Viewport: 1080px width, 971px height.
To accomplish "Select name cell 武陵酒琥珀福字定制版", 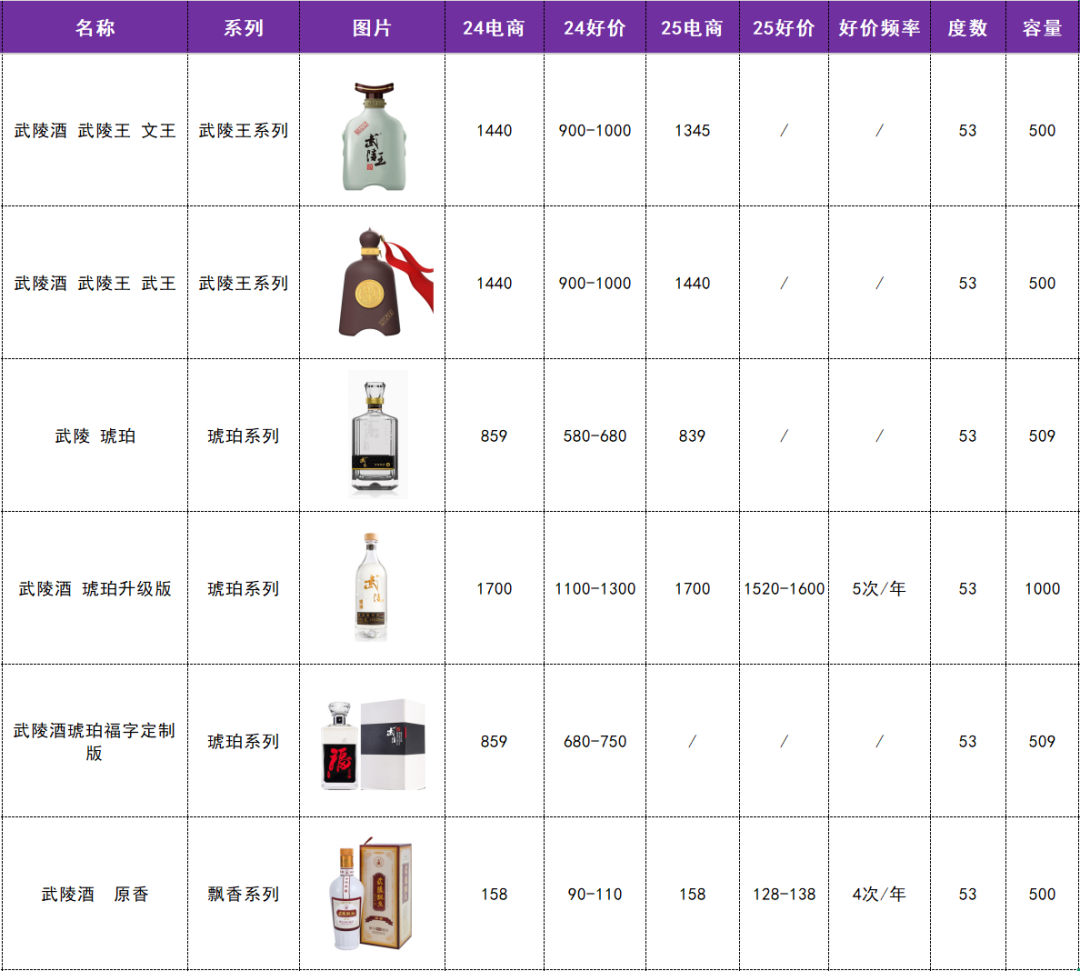I will [95, 742].
